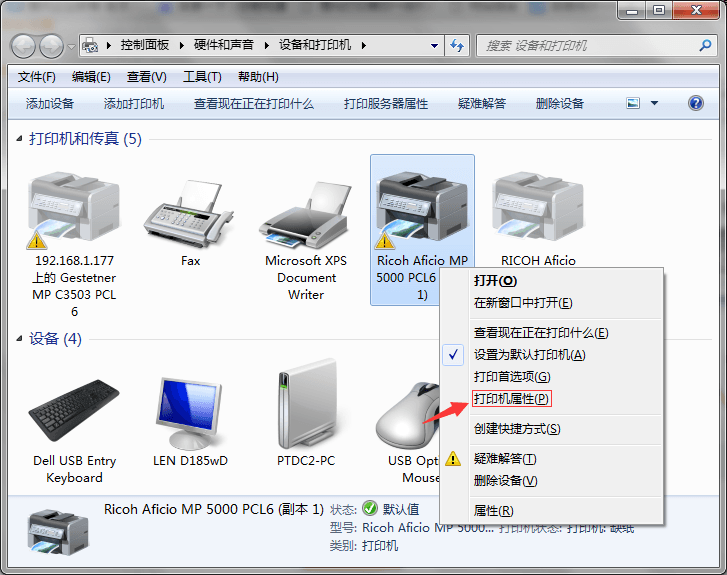The height and width of the screenshot is (575, 727).
Task: Select the Gestetner MP C3503 printer icon
Action: pos(74,212)
